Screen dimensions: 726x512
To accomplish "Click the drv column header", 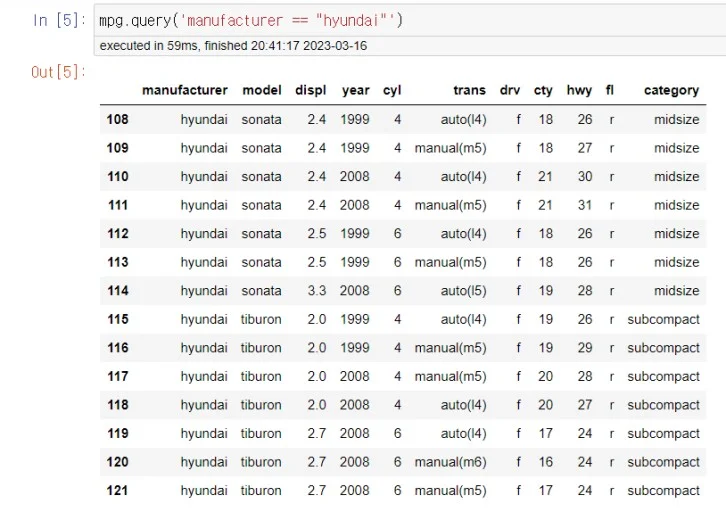I will click(510, 90).
